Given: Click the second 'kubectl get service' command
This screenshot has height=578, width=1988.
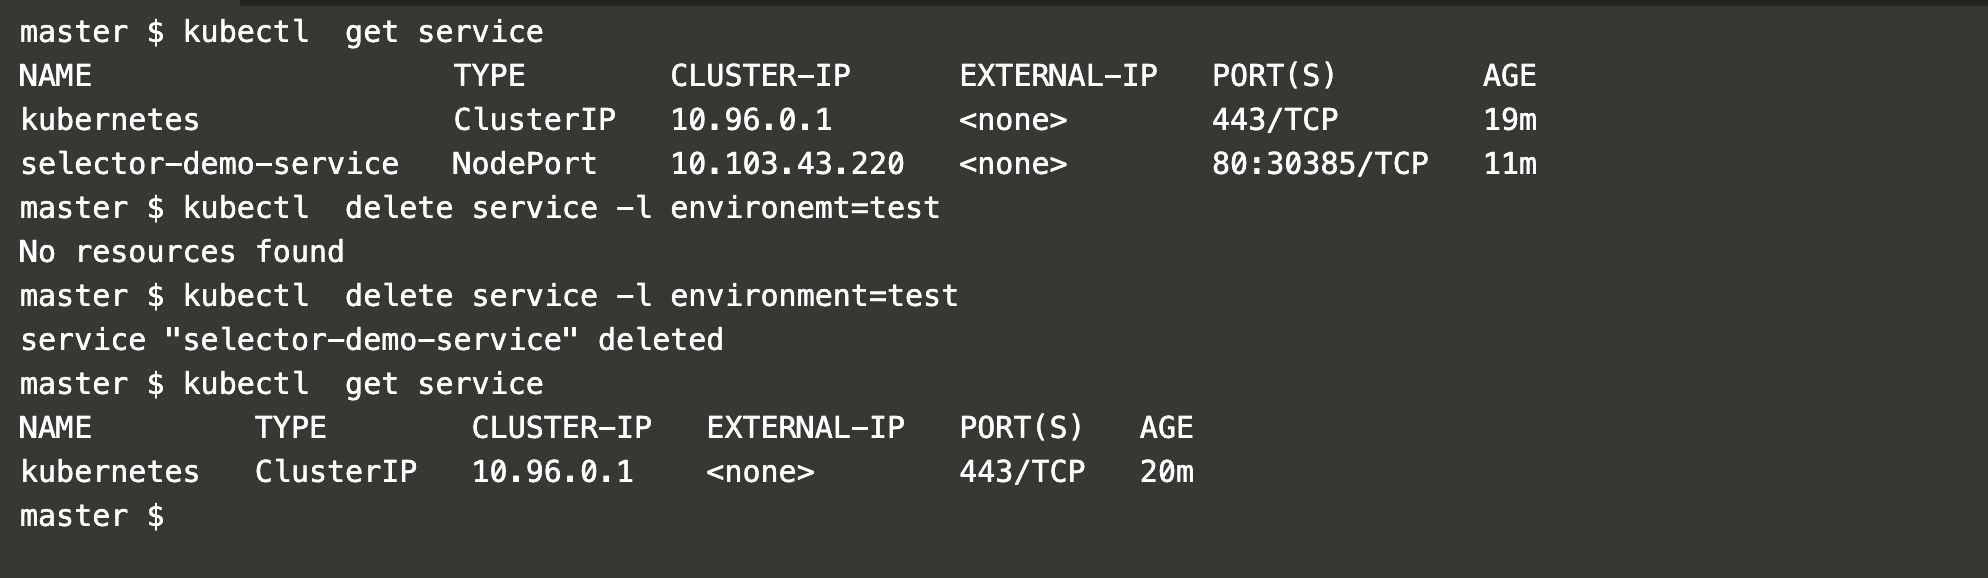Looking at the screenshot, I should pyautogui.click(x=363, y=384).
